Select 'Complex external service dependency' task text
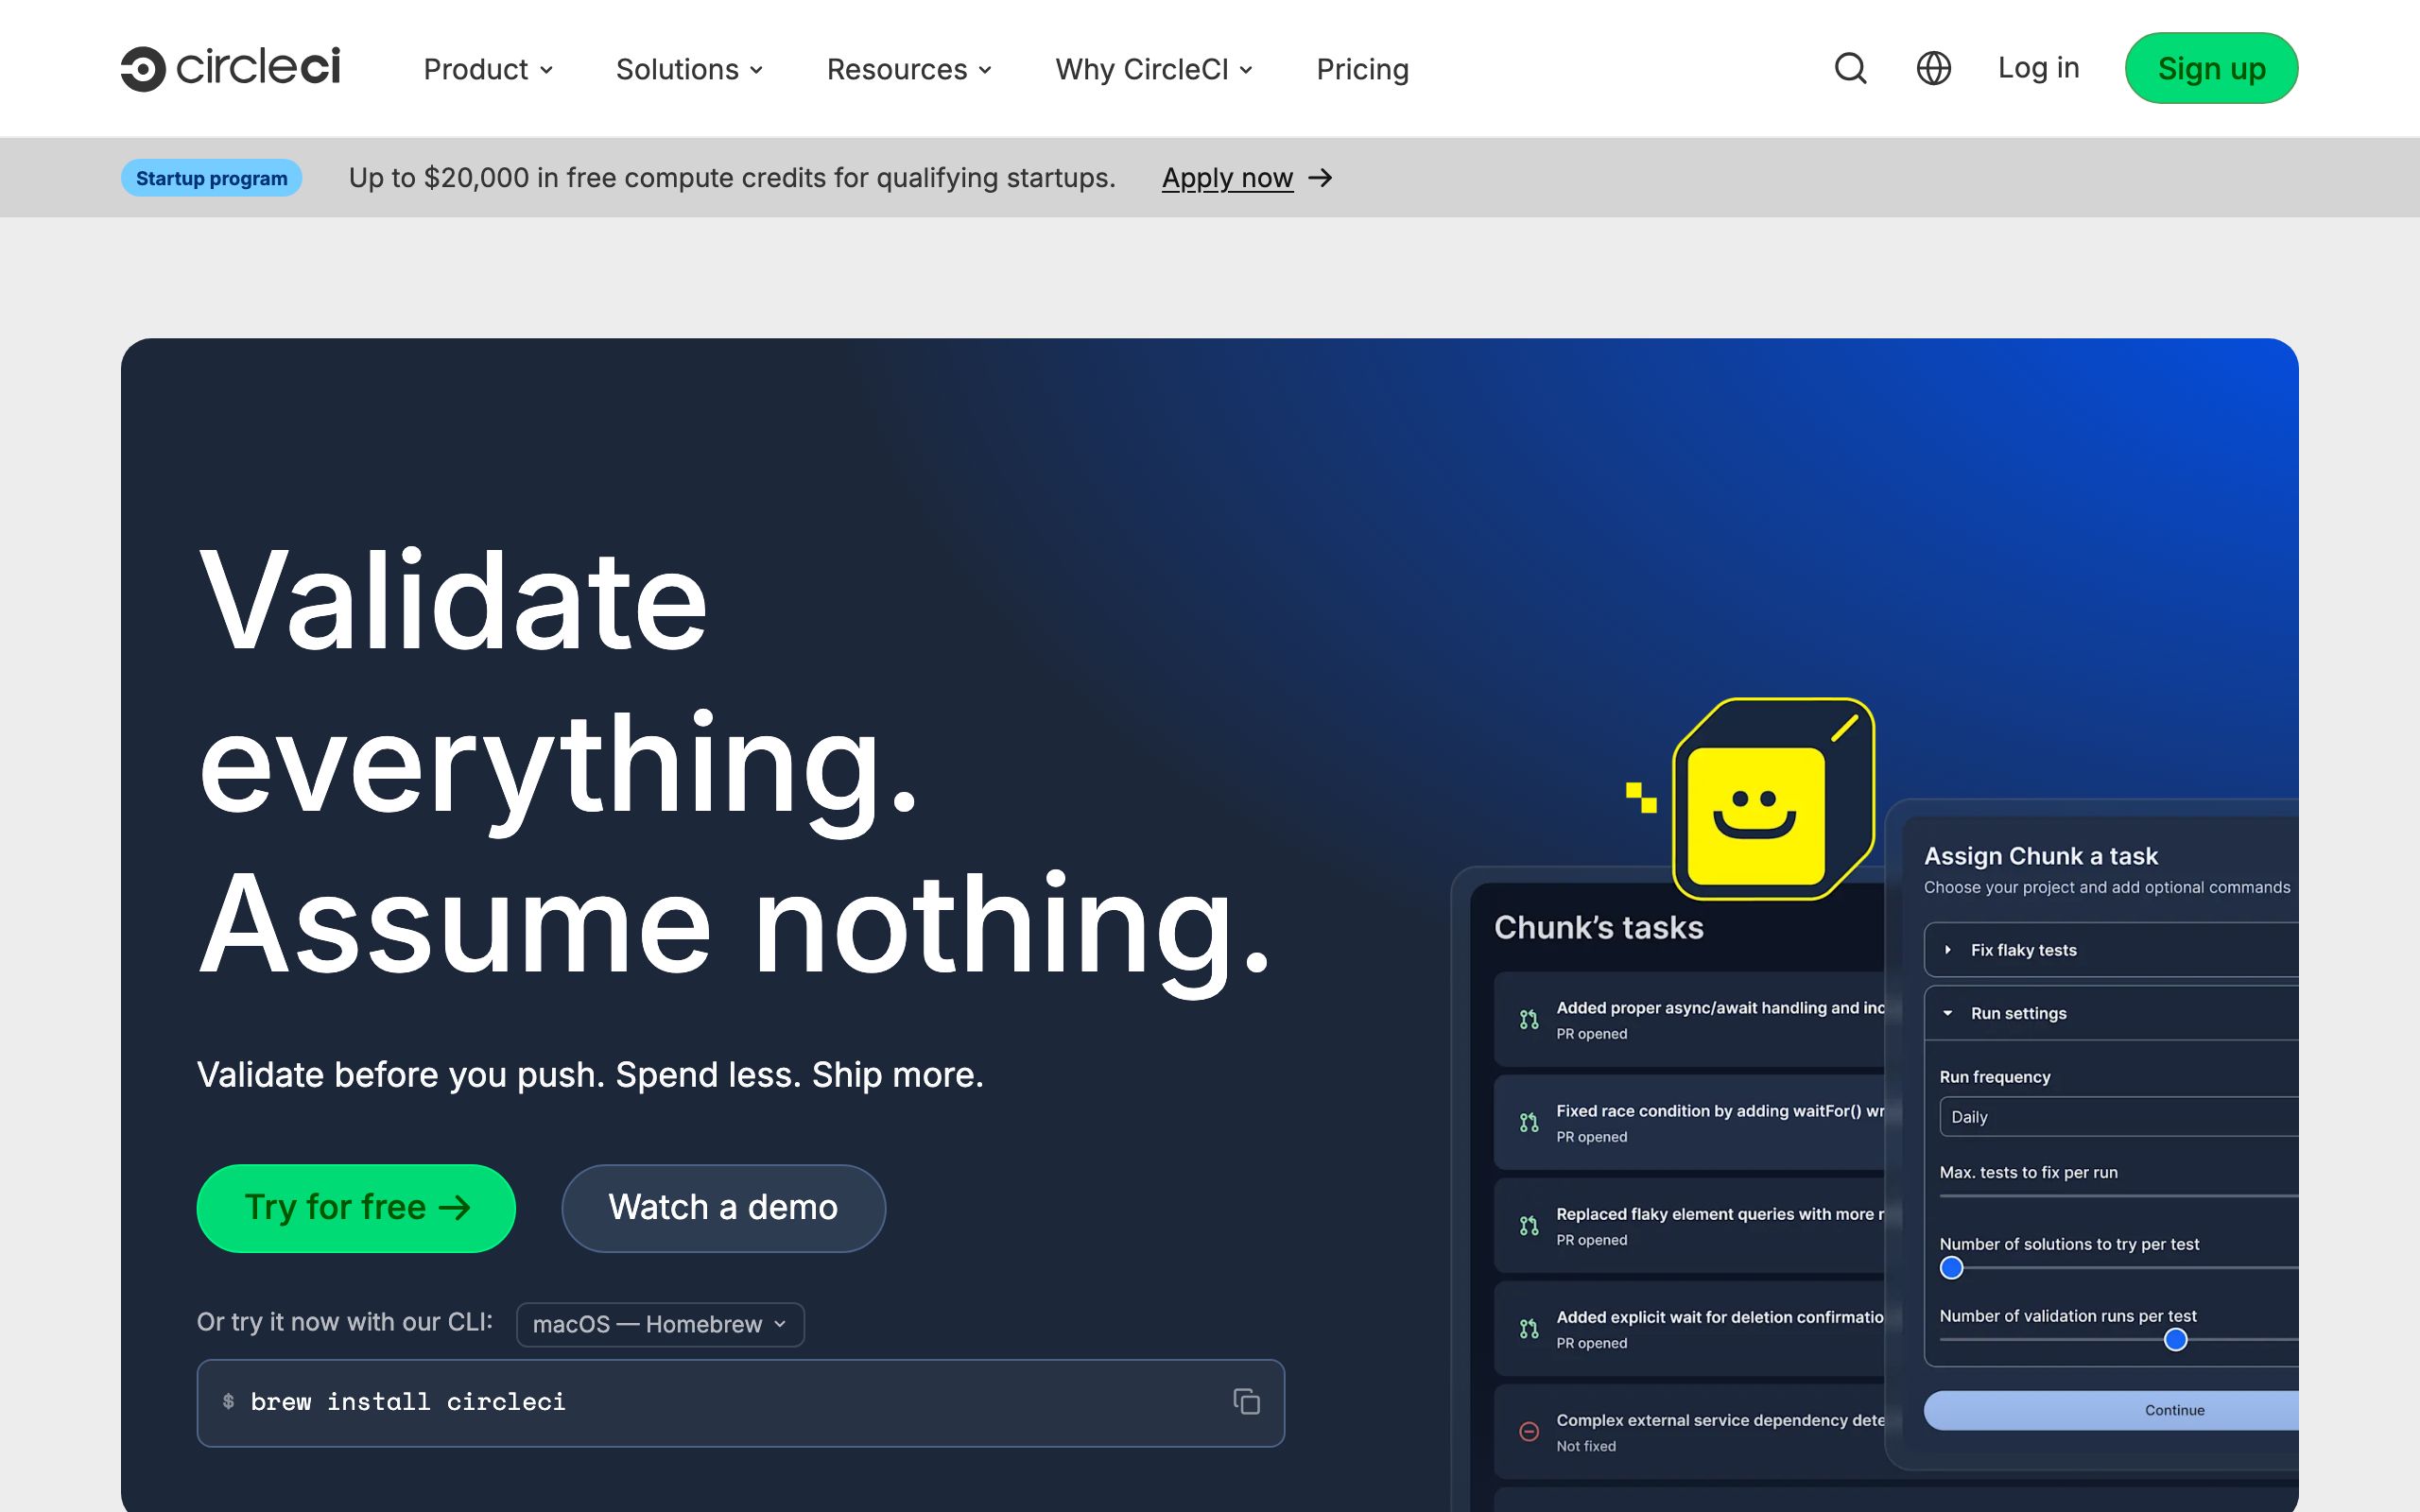2420x1512 pixels. (x=1720, y=1420)
